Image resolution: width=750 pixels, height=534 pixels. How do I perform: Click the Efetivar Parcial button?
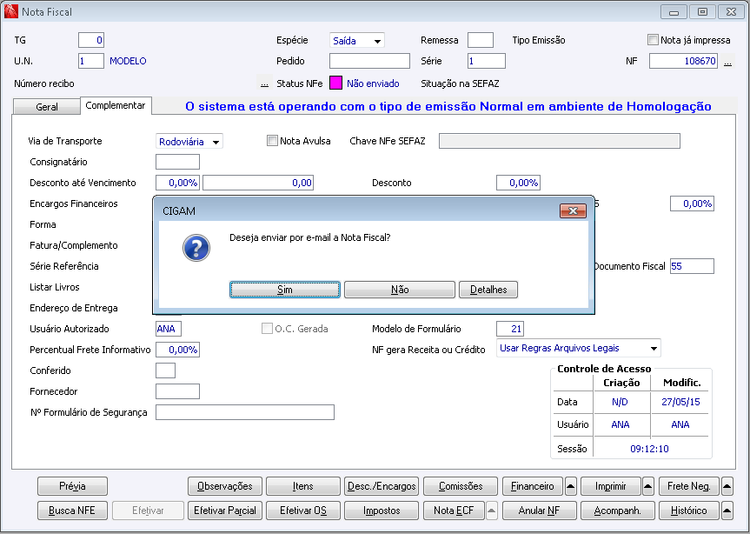225,511
